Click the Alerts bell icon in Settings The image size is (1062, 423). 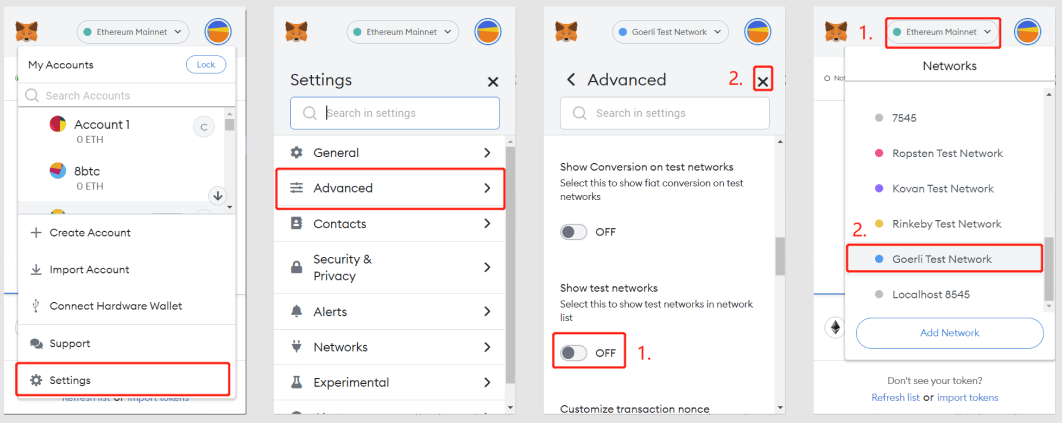tap(297, 311)
